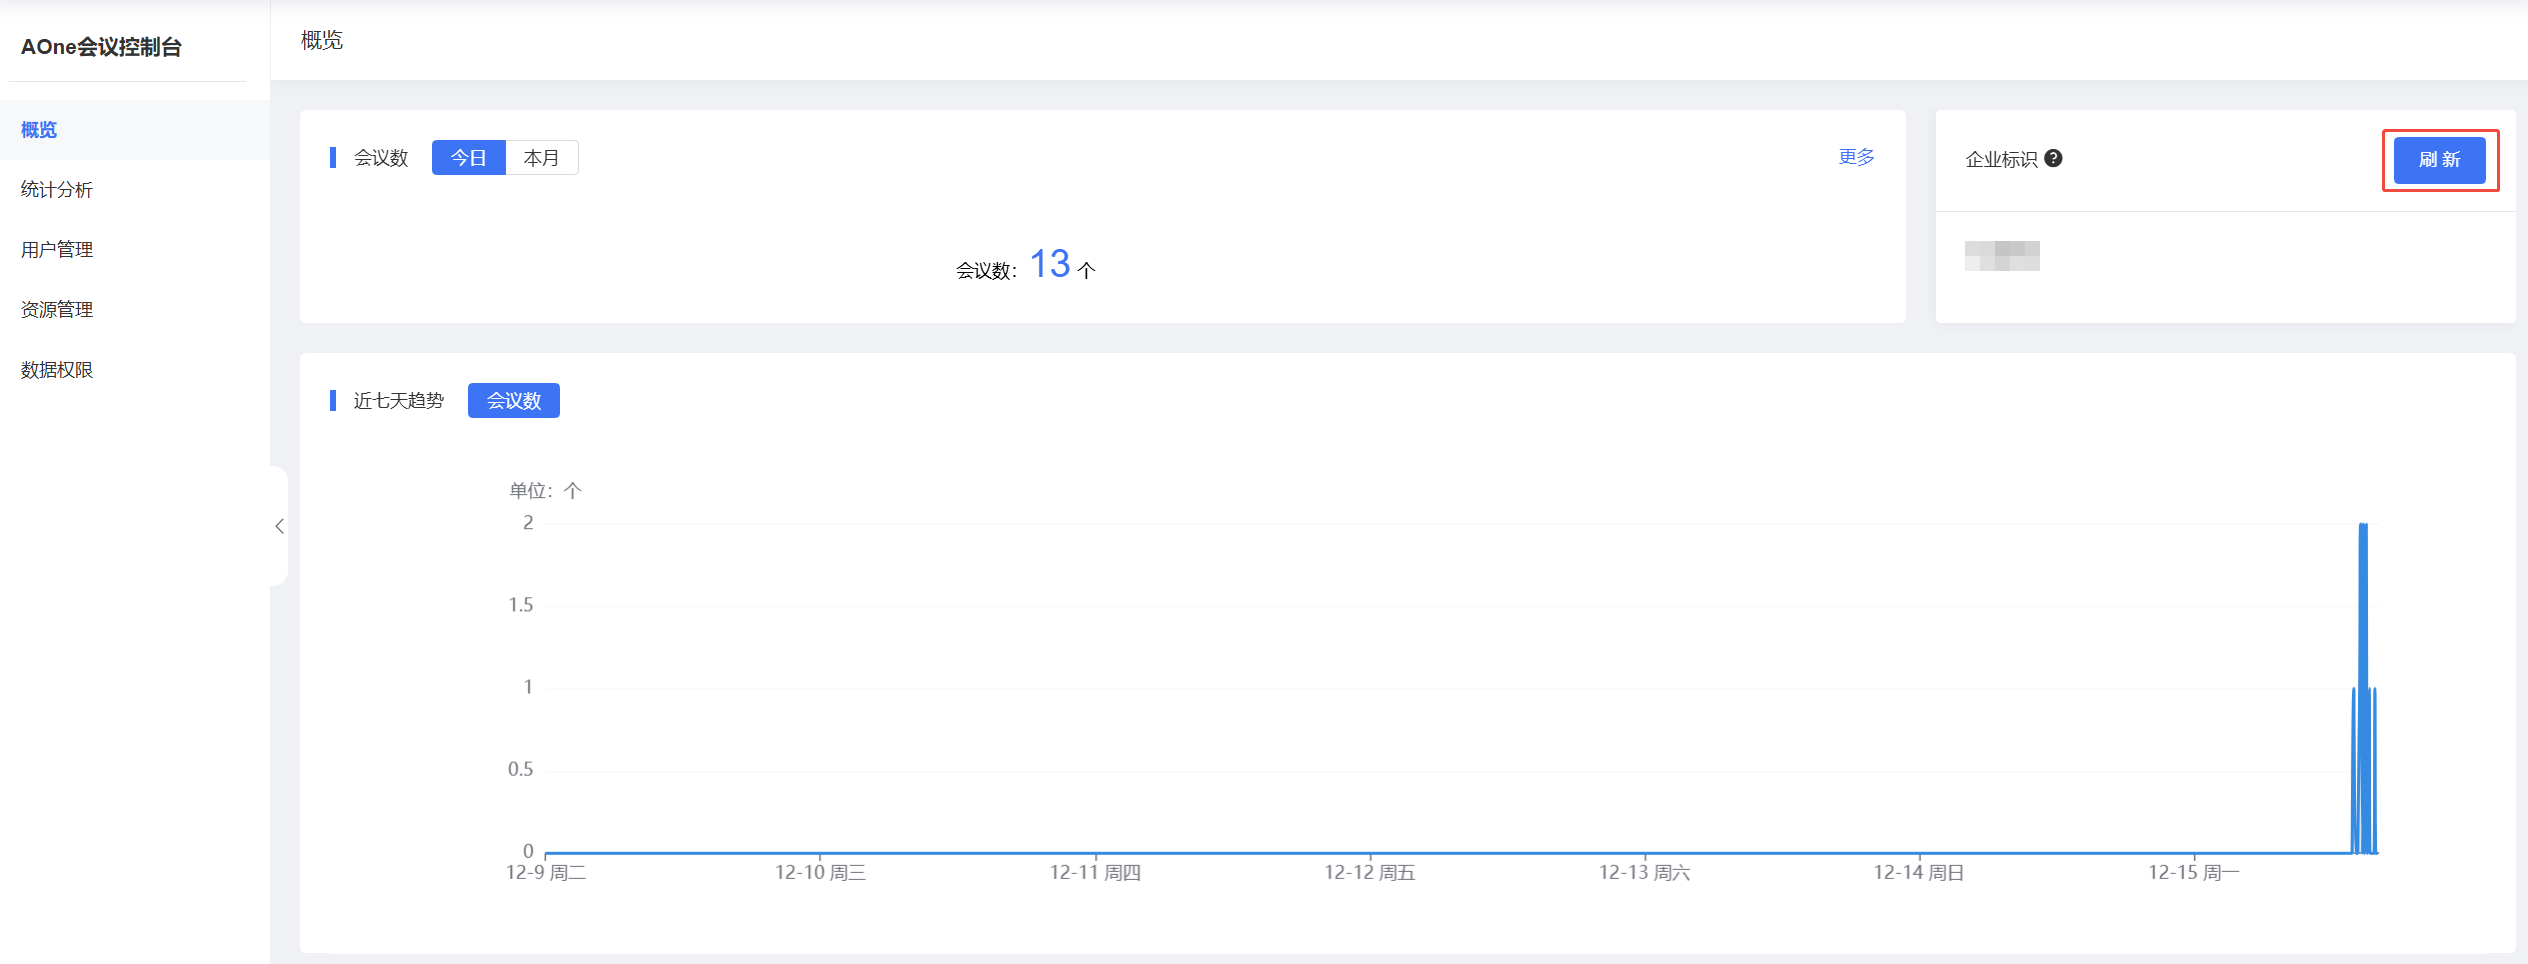2528x964 pixels.
Task: Click the 概览 page header title
Action: [x=322, y=40]
